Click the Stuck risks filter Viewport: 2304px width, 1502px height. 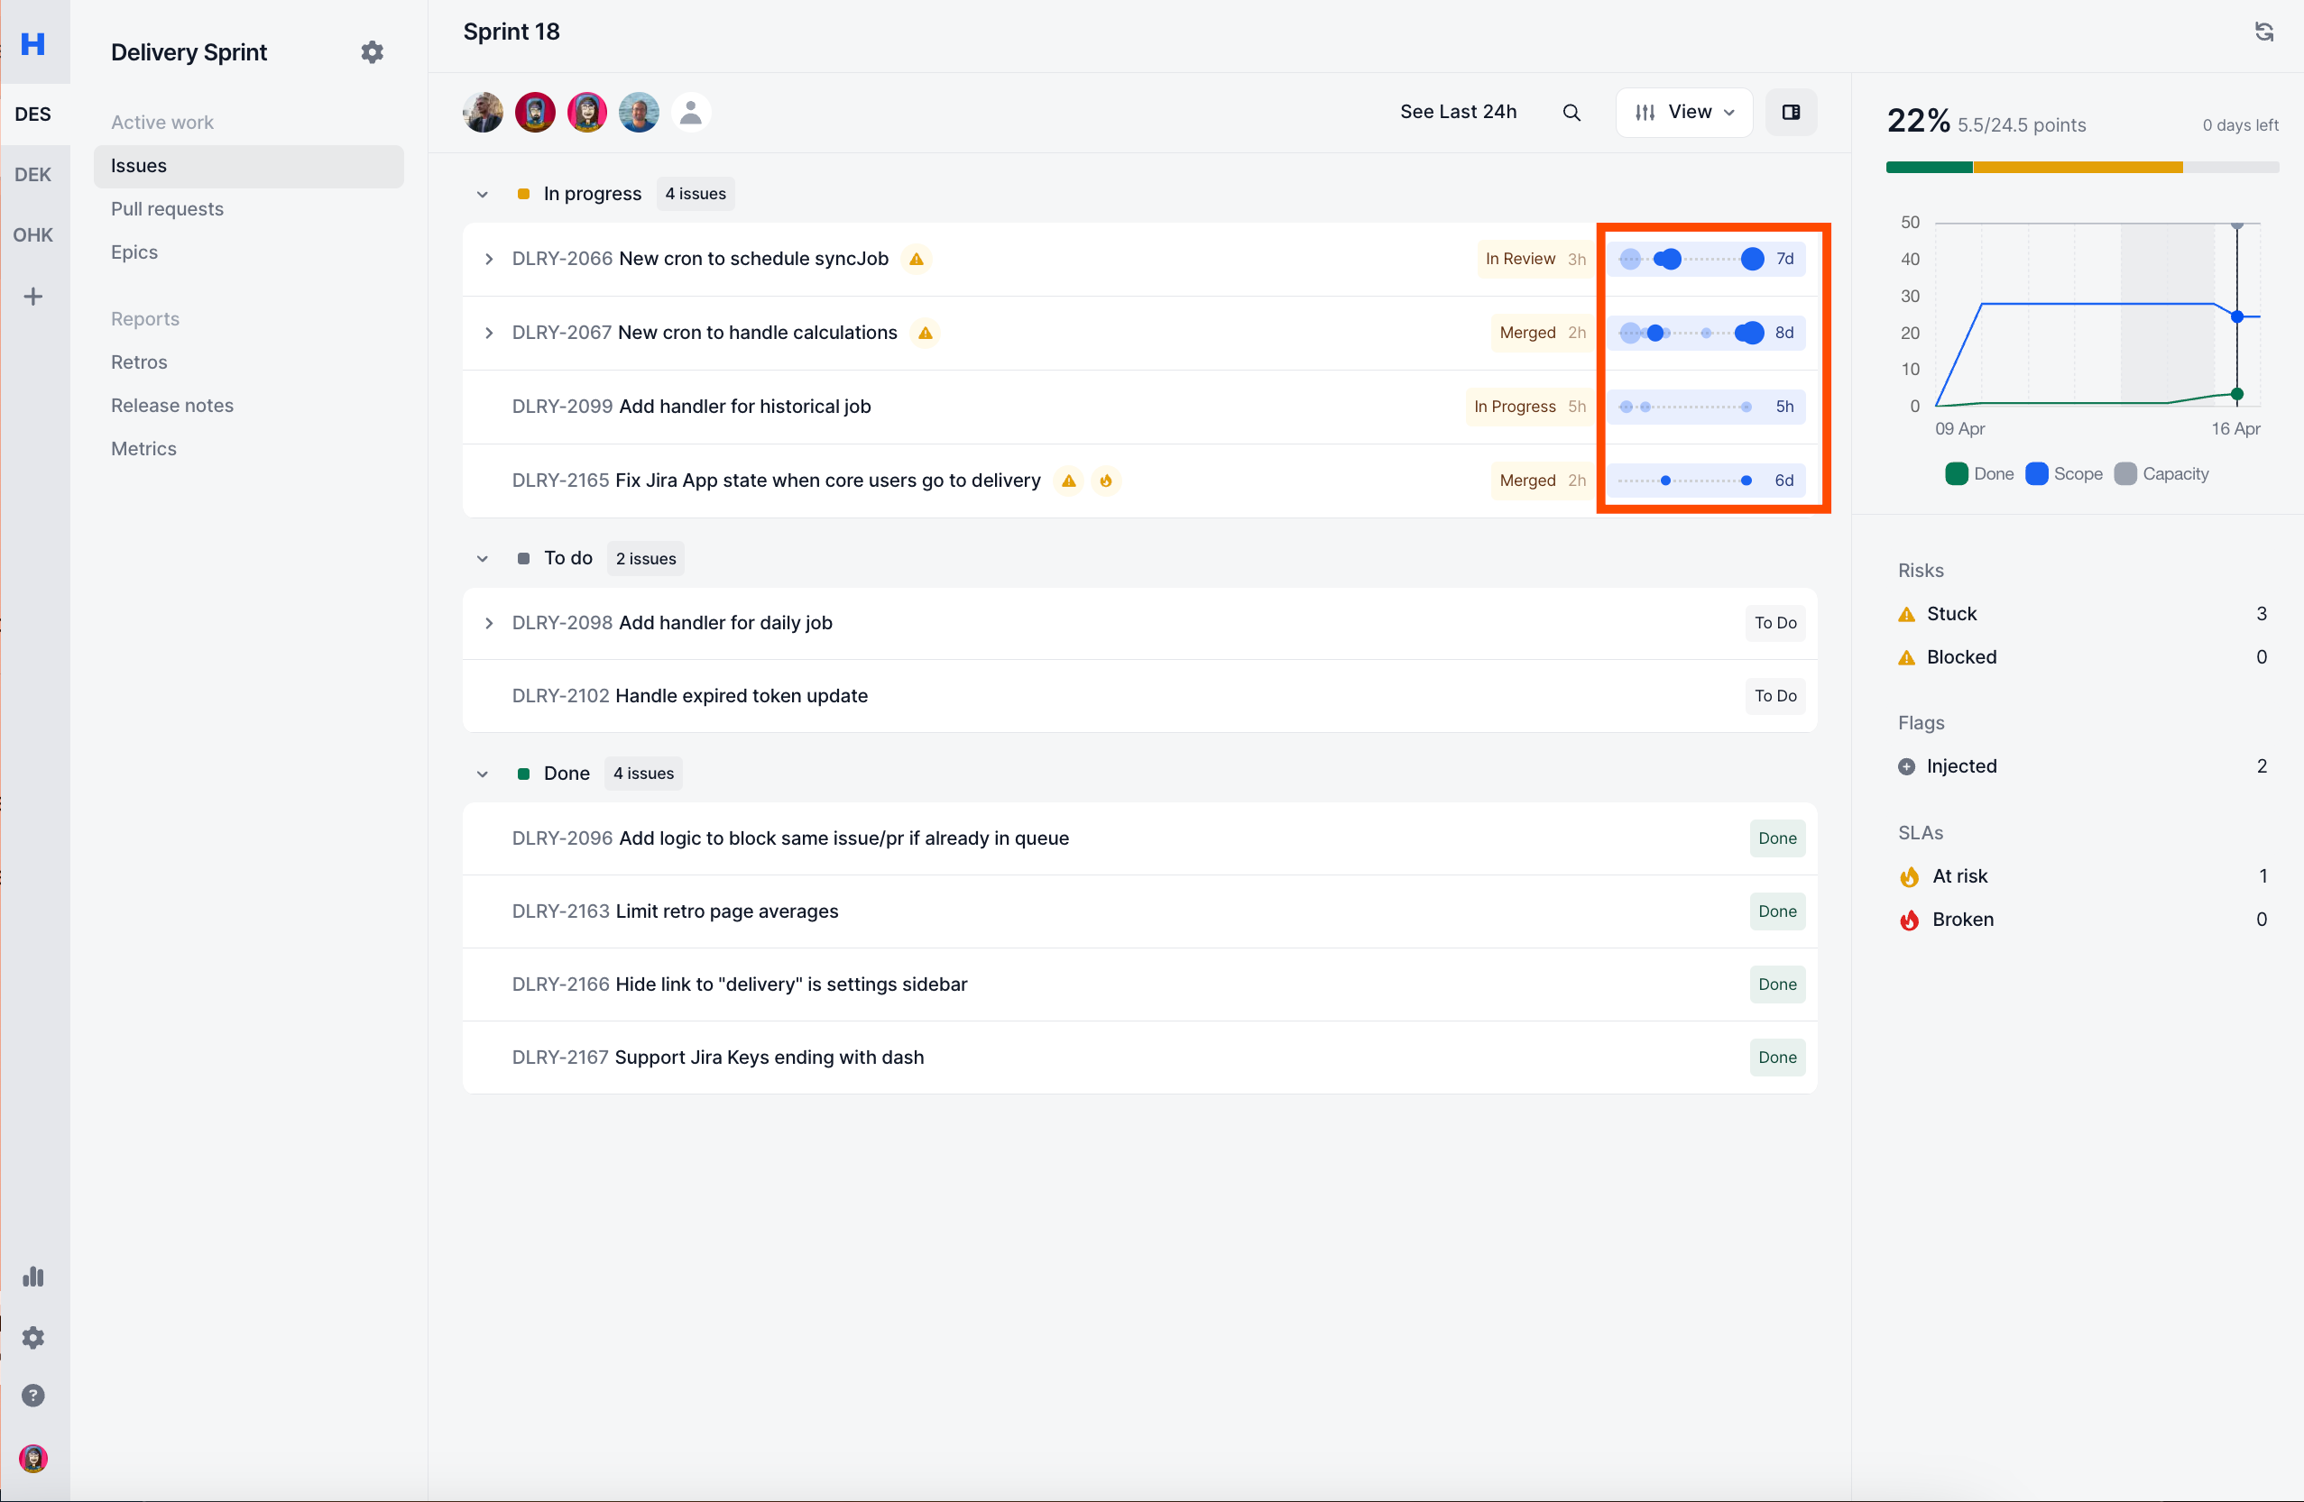point(1951,614)
